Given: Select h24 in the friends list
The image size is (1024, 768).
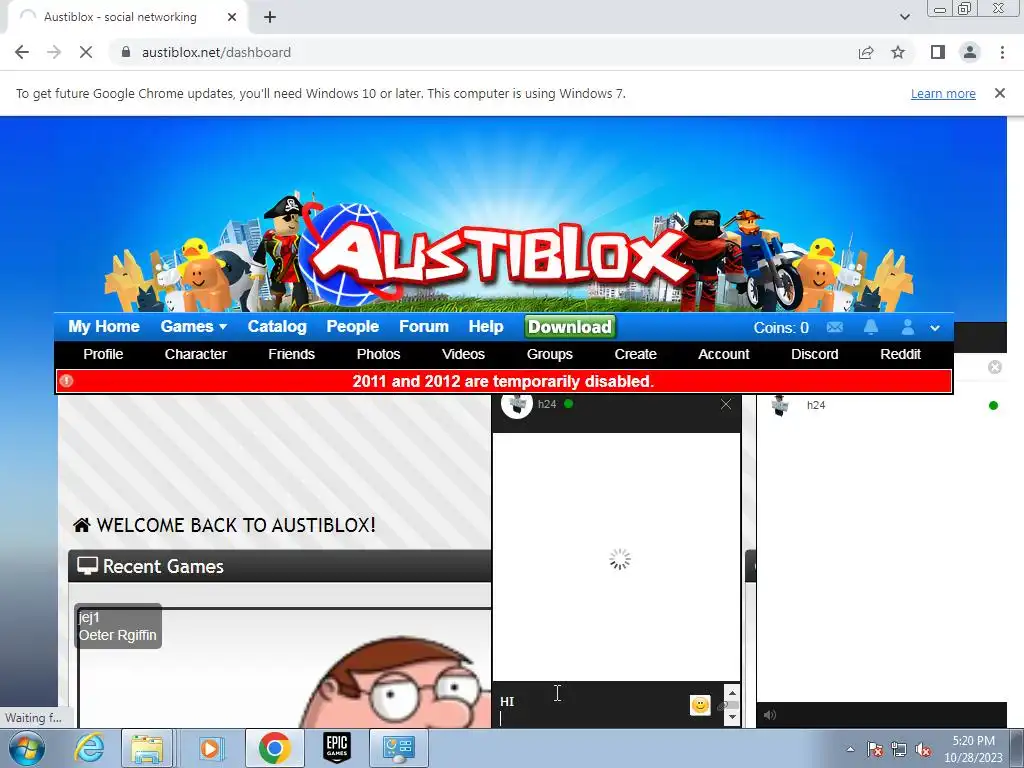Looking at the screenshot, I should 882,406.
